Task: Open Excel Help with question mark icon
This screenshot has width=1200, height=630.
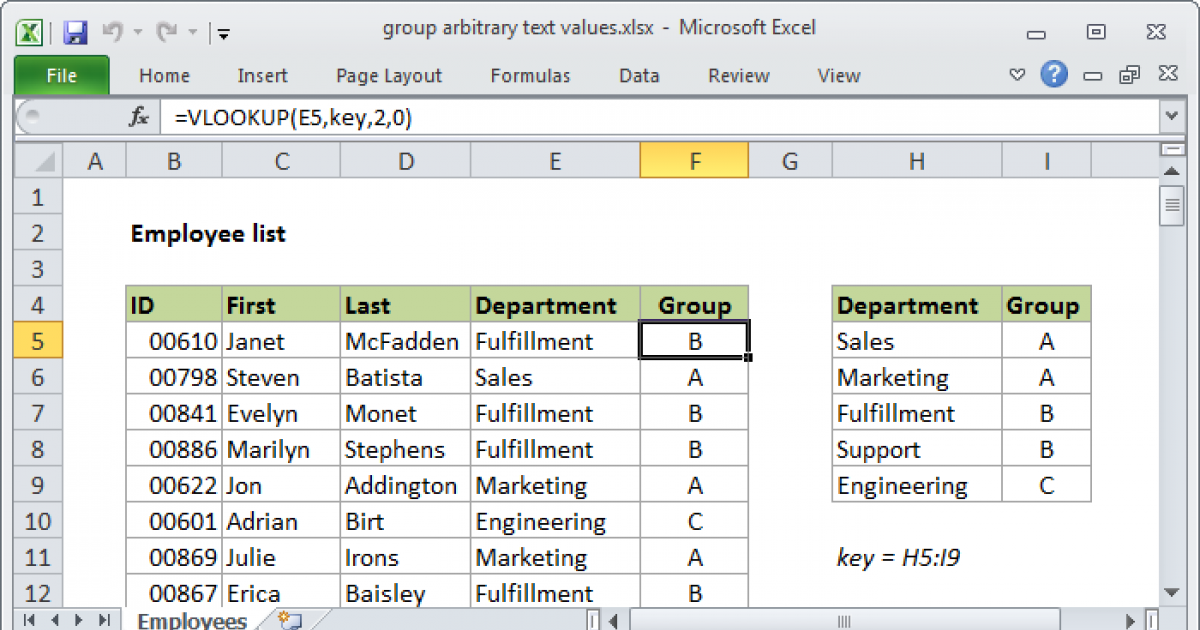Action: (1053, 75)
